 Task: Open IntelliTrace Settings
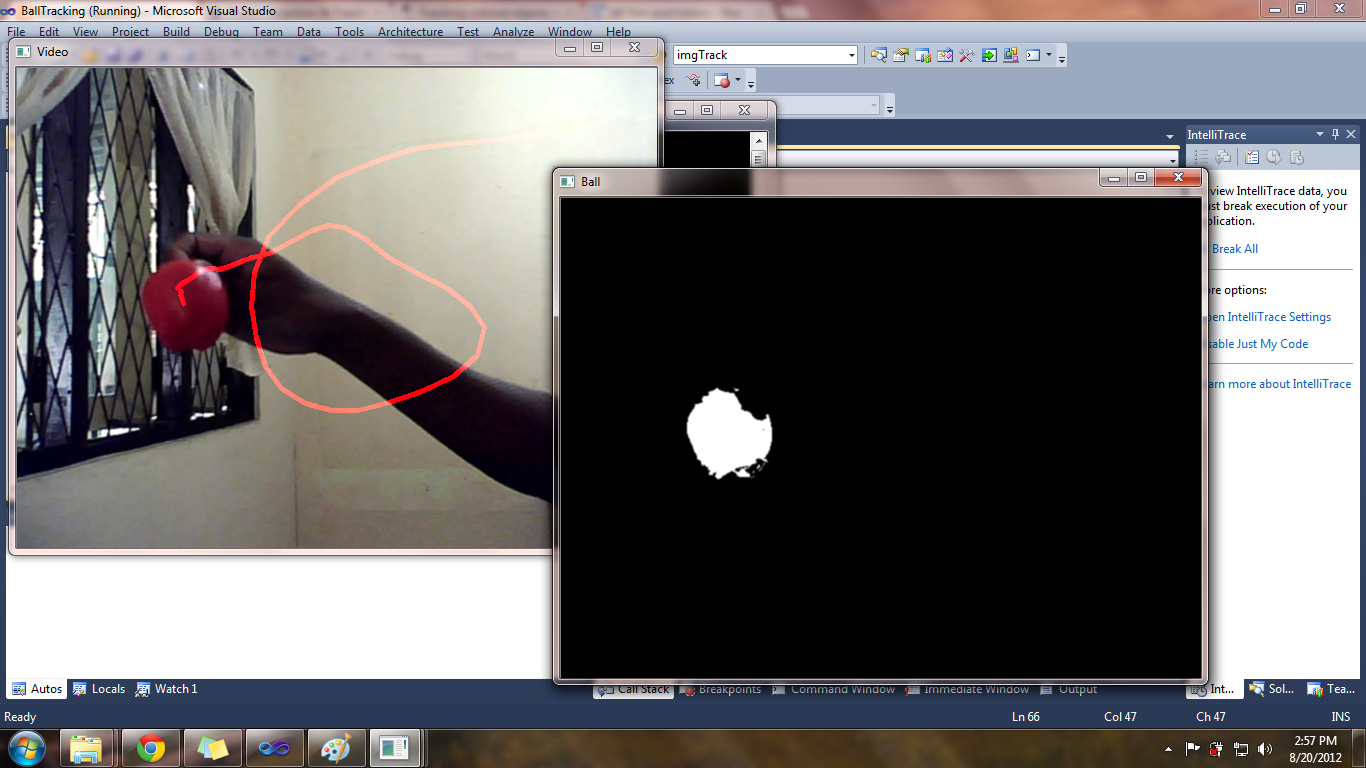tap(1272, 316)
